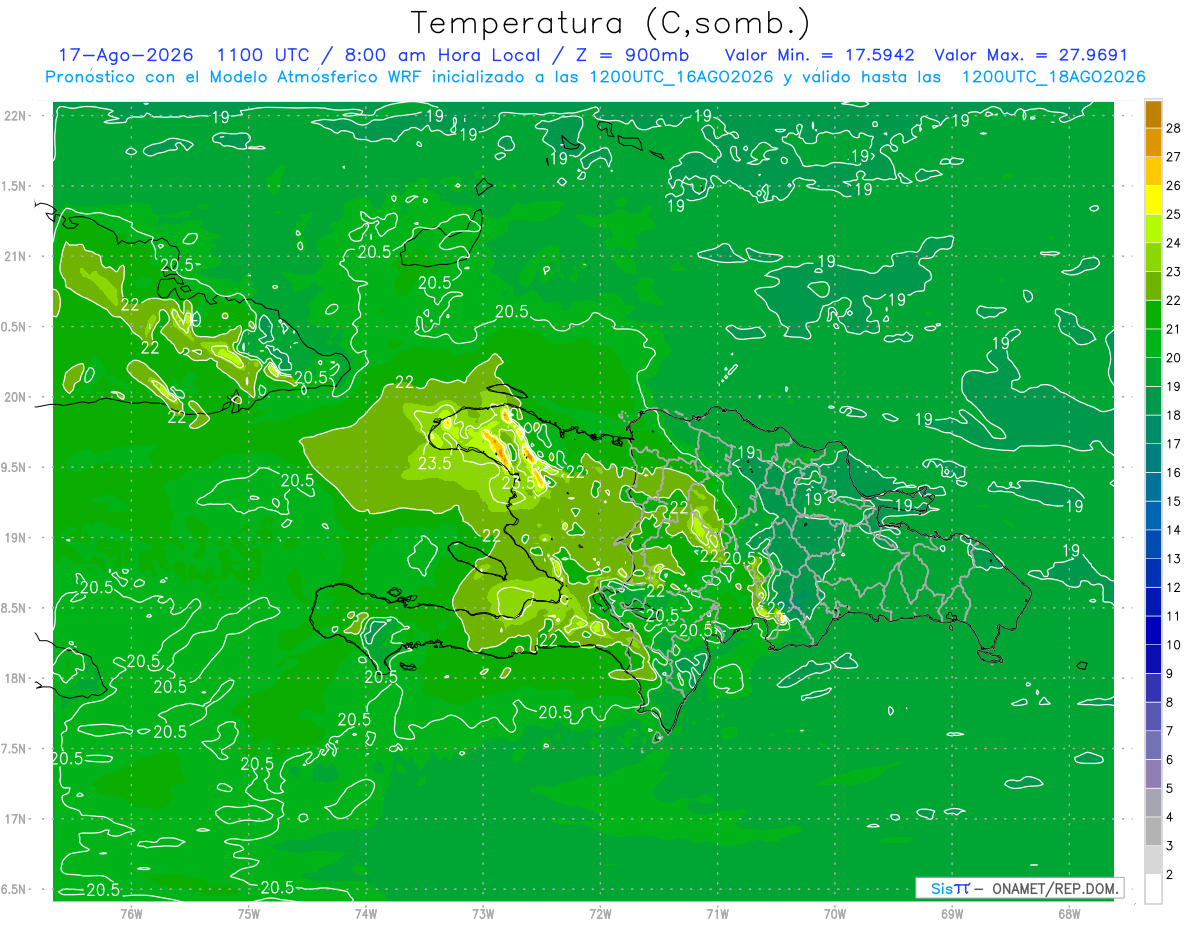Screen dimensions: 1200x927
Task: Click the time text "1100 UTC"
Action: point(264,55)
